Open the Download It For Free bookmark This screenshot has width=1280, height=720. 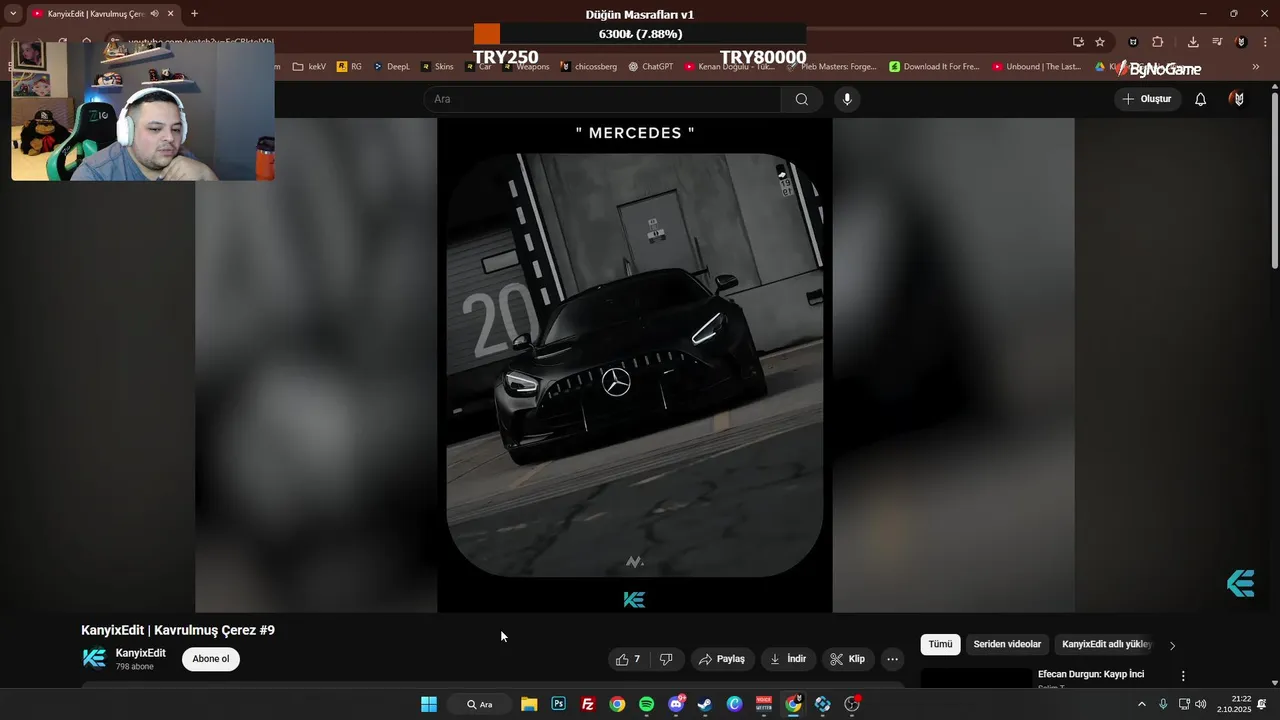coord(934,67)
